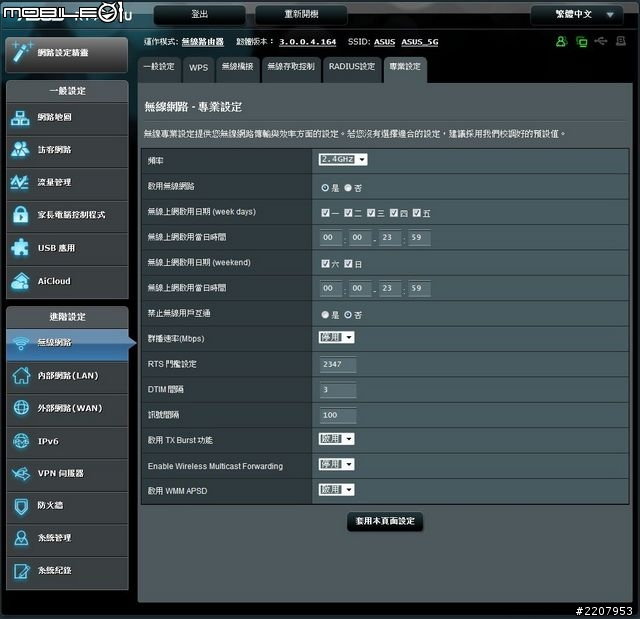
Task: Expand the 群播速率(Mbps) dropdown
Action: coord(337,338)
